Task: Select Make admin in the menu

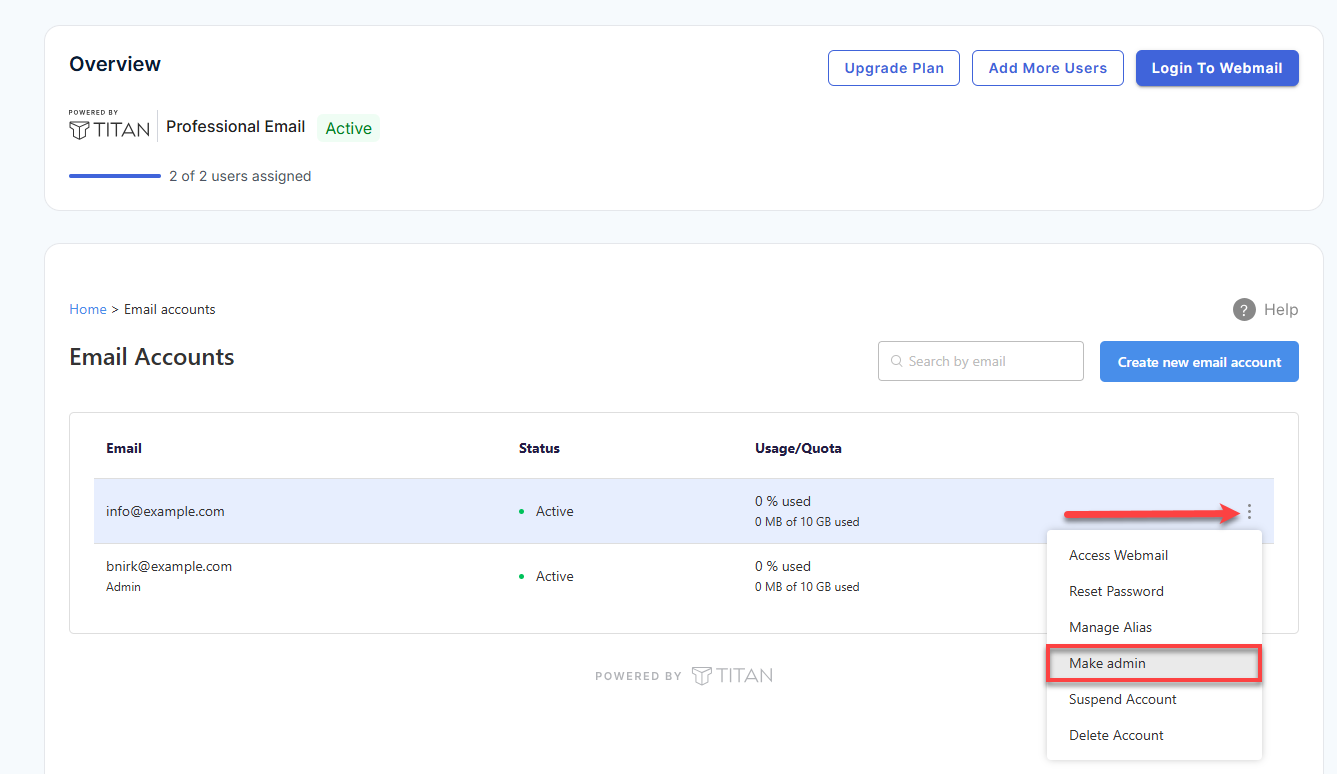Action: 1154,663
